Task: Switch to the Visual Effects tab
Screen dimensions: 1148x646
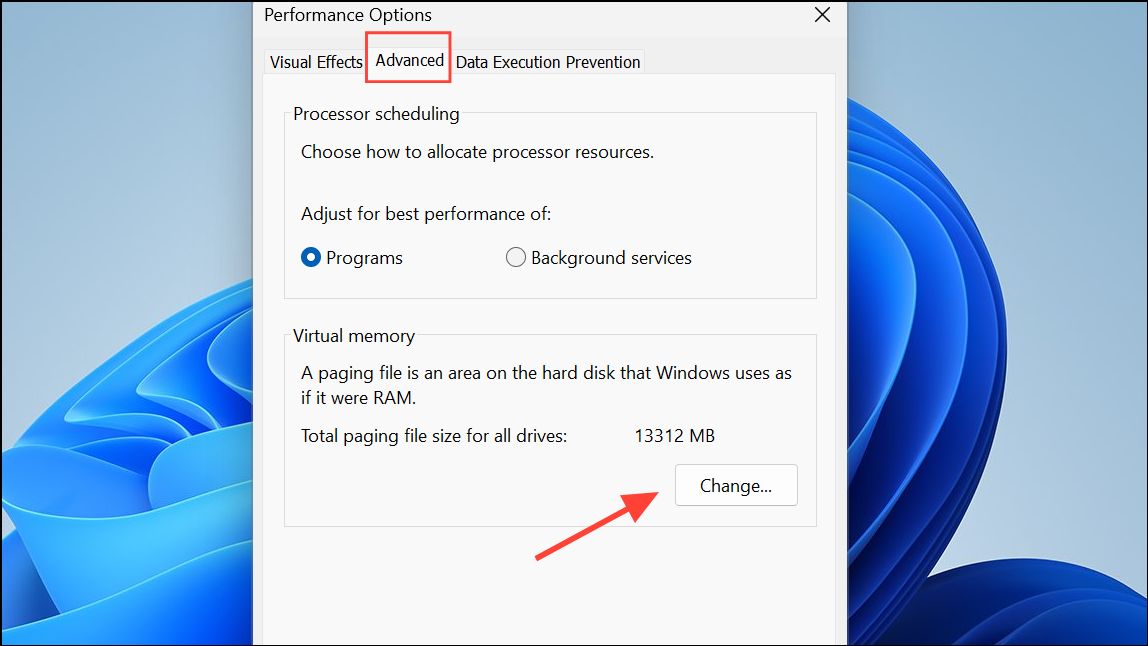Action: [314, 62]
